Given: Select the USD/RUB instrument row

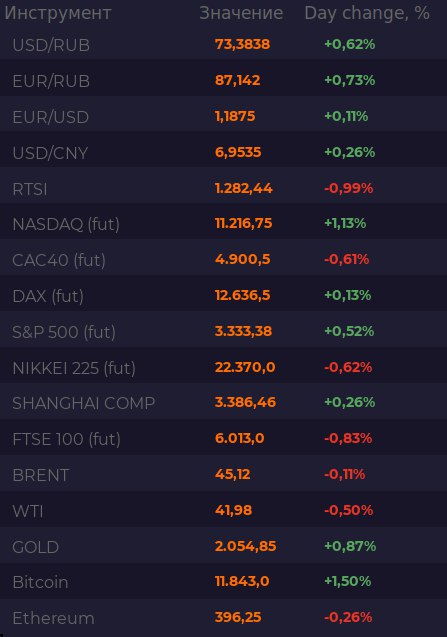Looking at the screenshot, I should coord(224,44).
